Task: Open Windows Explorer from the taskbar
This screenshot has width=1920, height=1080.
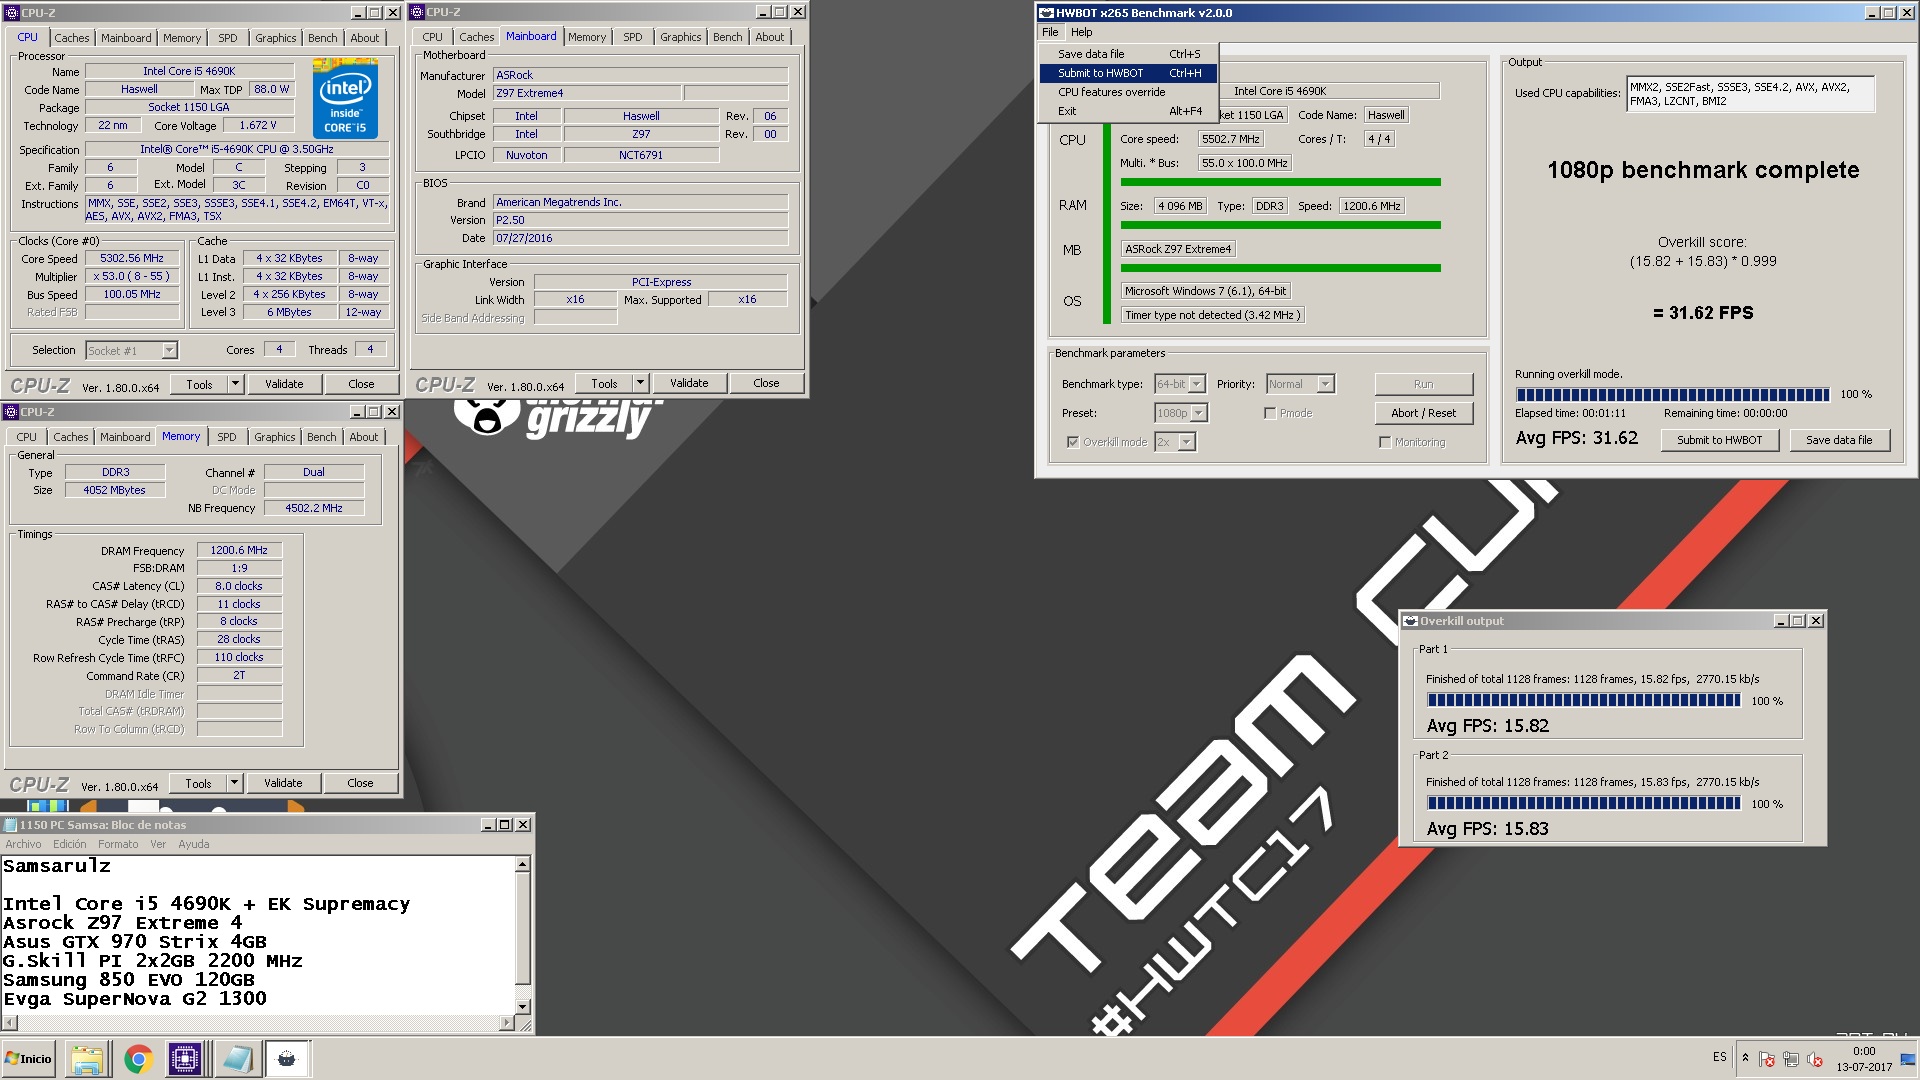Action: (87, 1059)
